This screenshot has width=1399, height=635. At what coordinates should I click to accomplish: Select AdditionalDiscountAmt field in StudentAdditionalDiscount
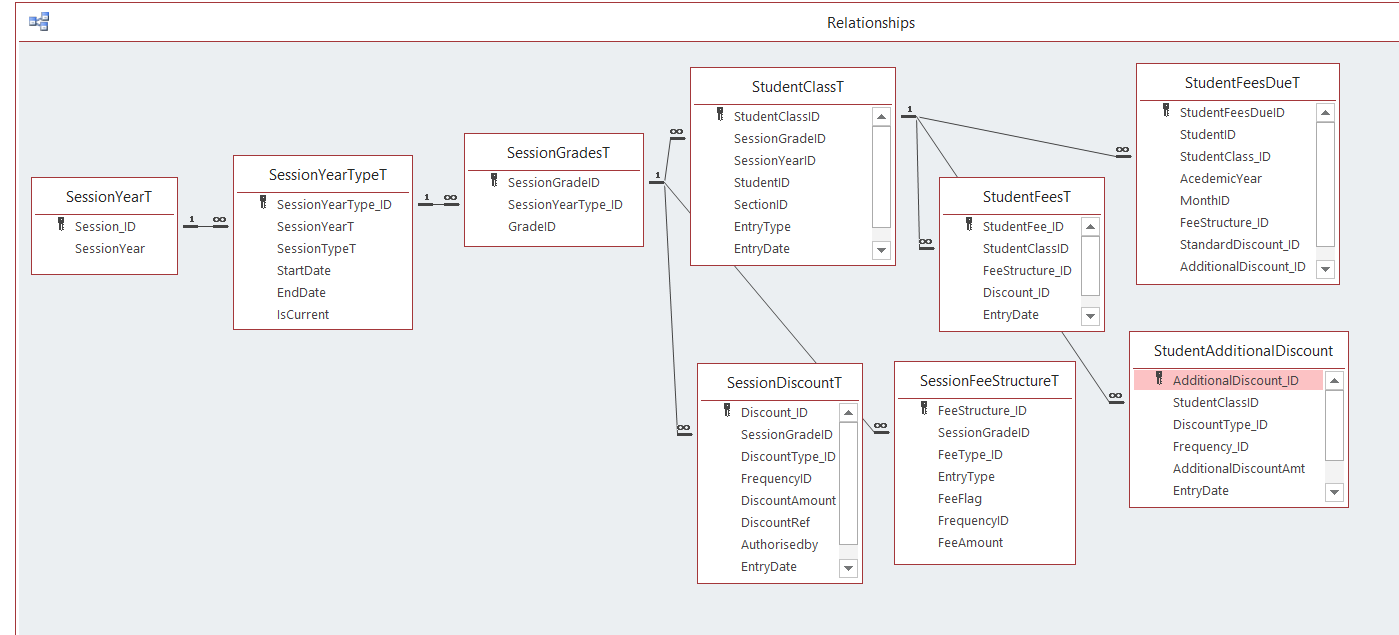(1239, 468)
